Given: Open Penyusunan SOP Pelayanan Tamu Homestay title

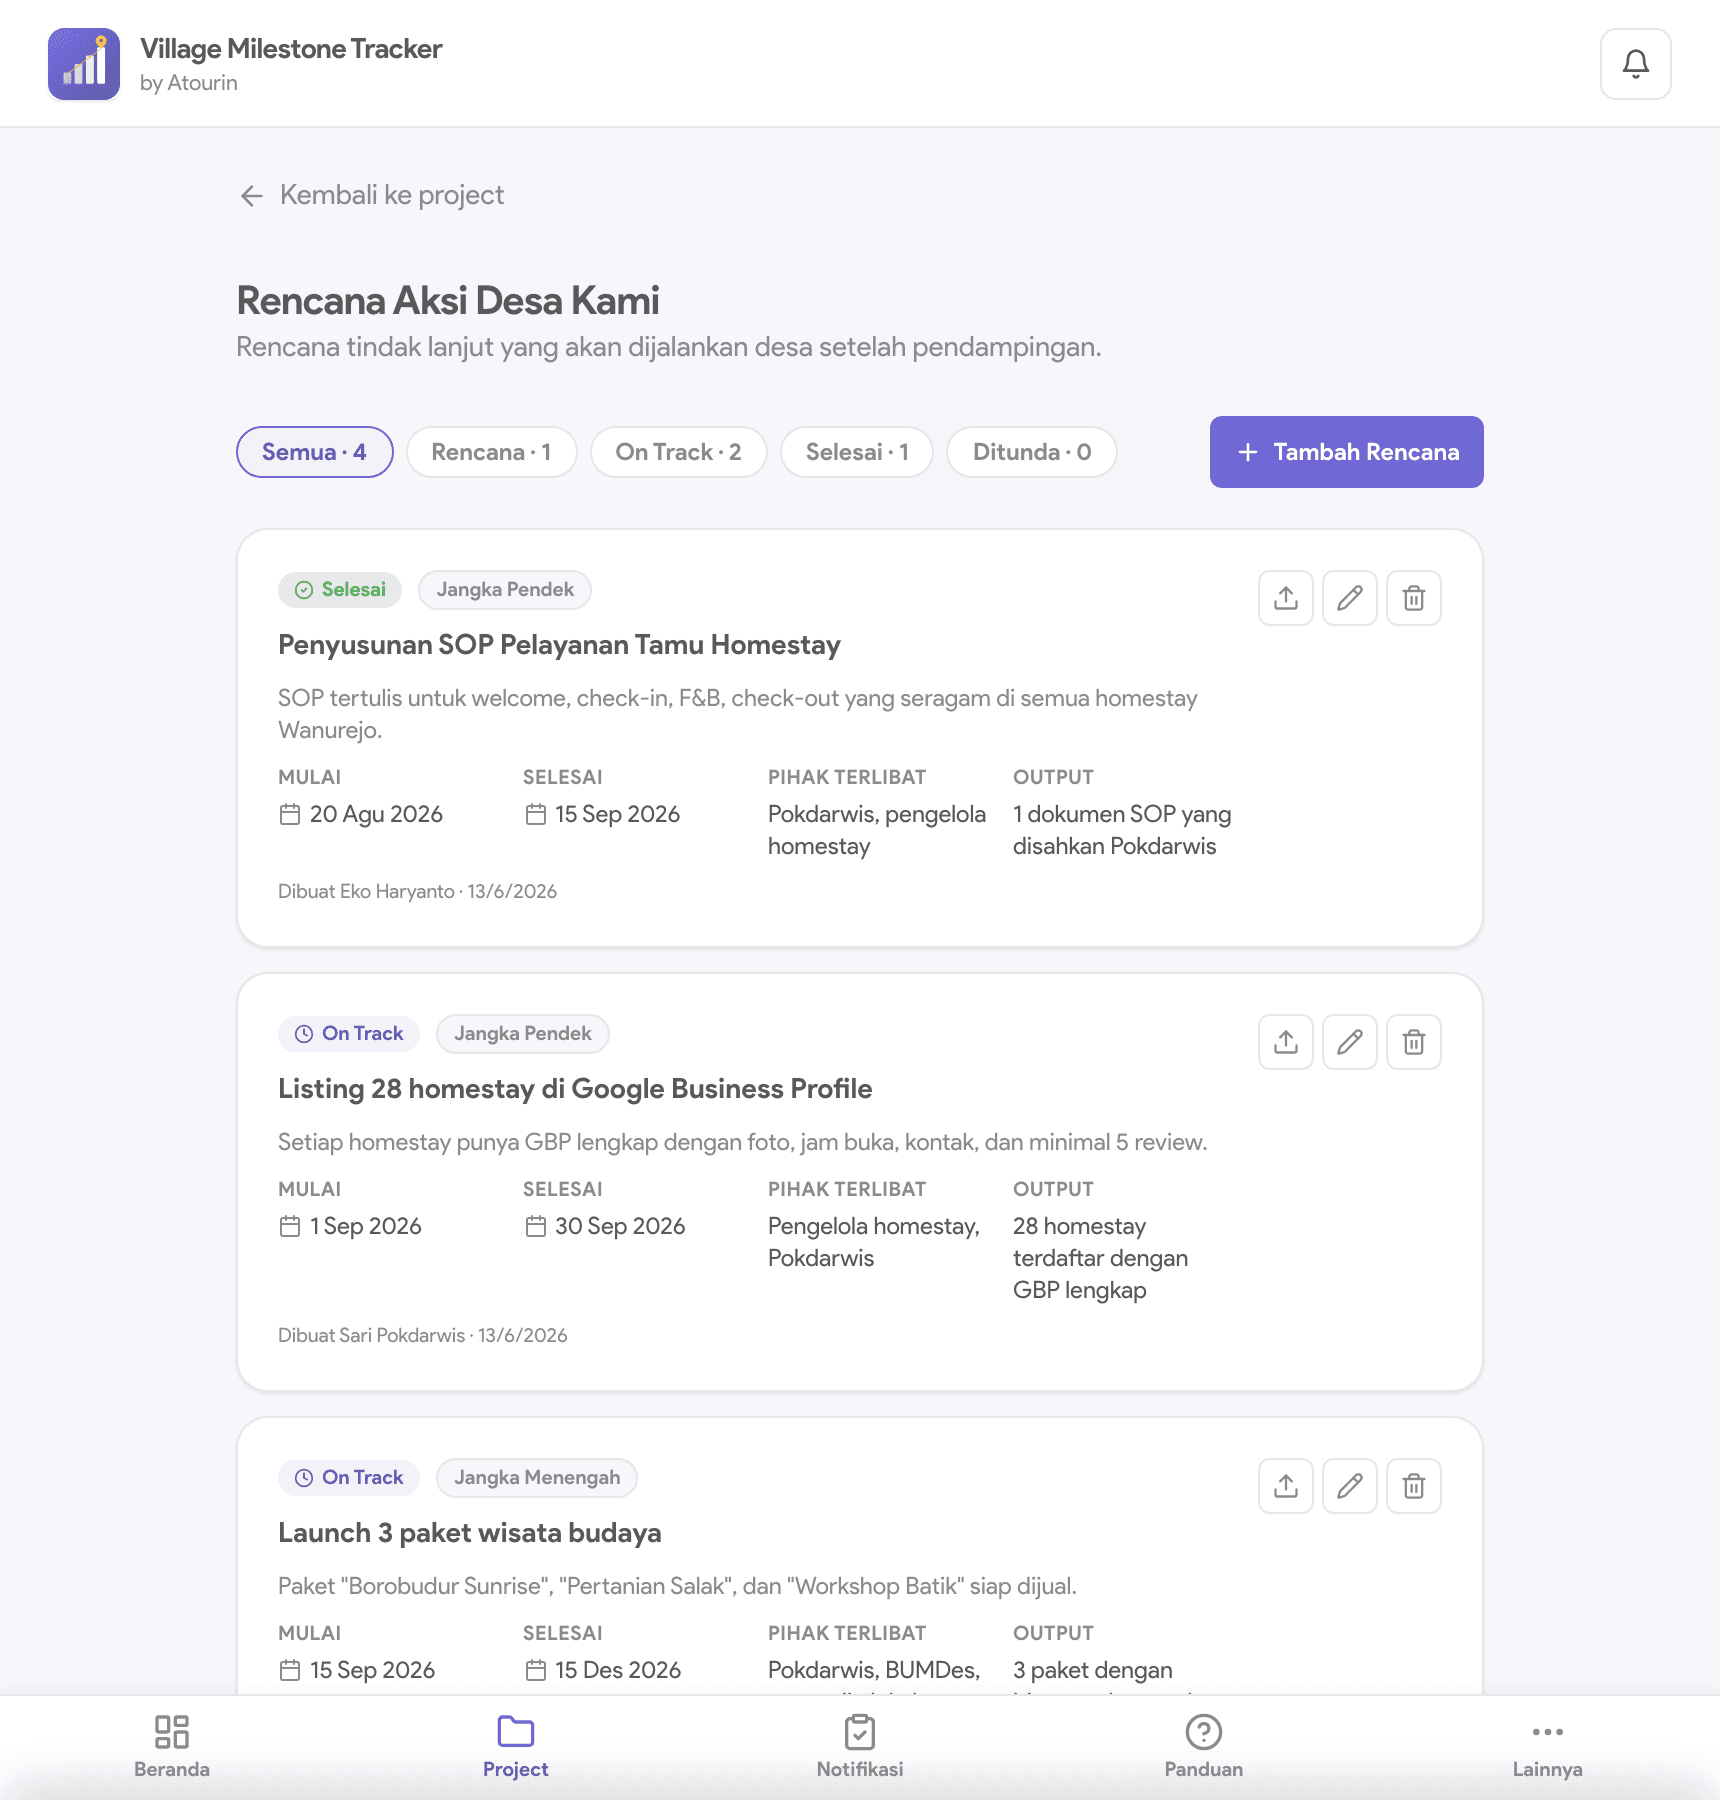Looking at the screenshot, I should pyautogui.click(x=559, y=645).
